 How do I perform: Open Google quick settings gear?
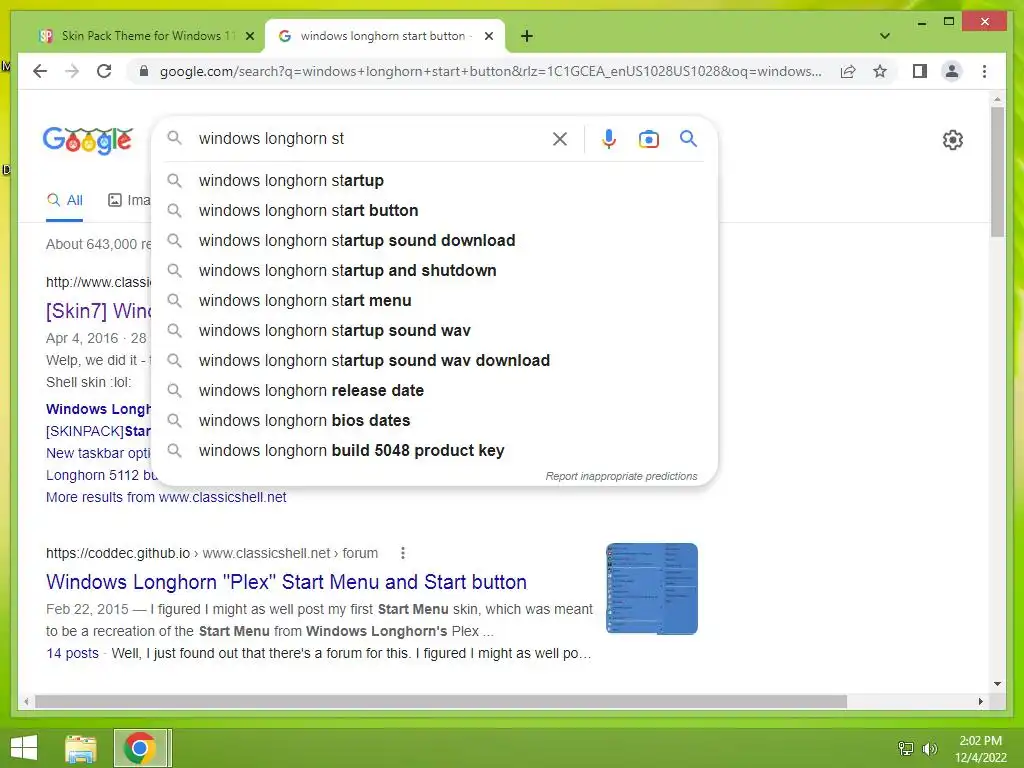(953, 140)
